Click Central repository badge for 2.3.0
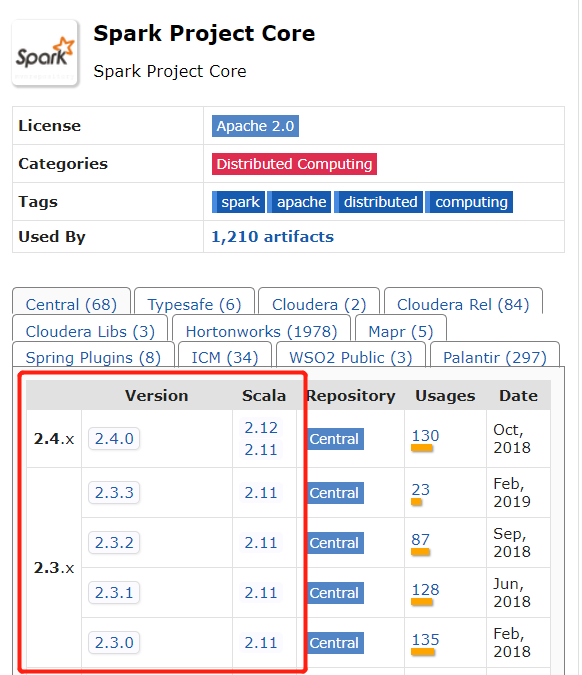The height and width of the screenshot is (675, 582). click(x=335, y=643)
